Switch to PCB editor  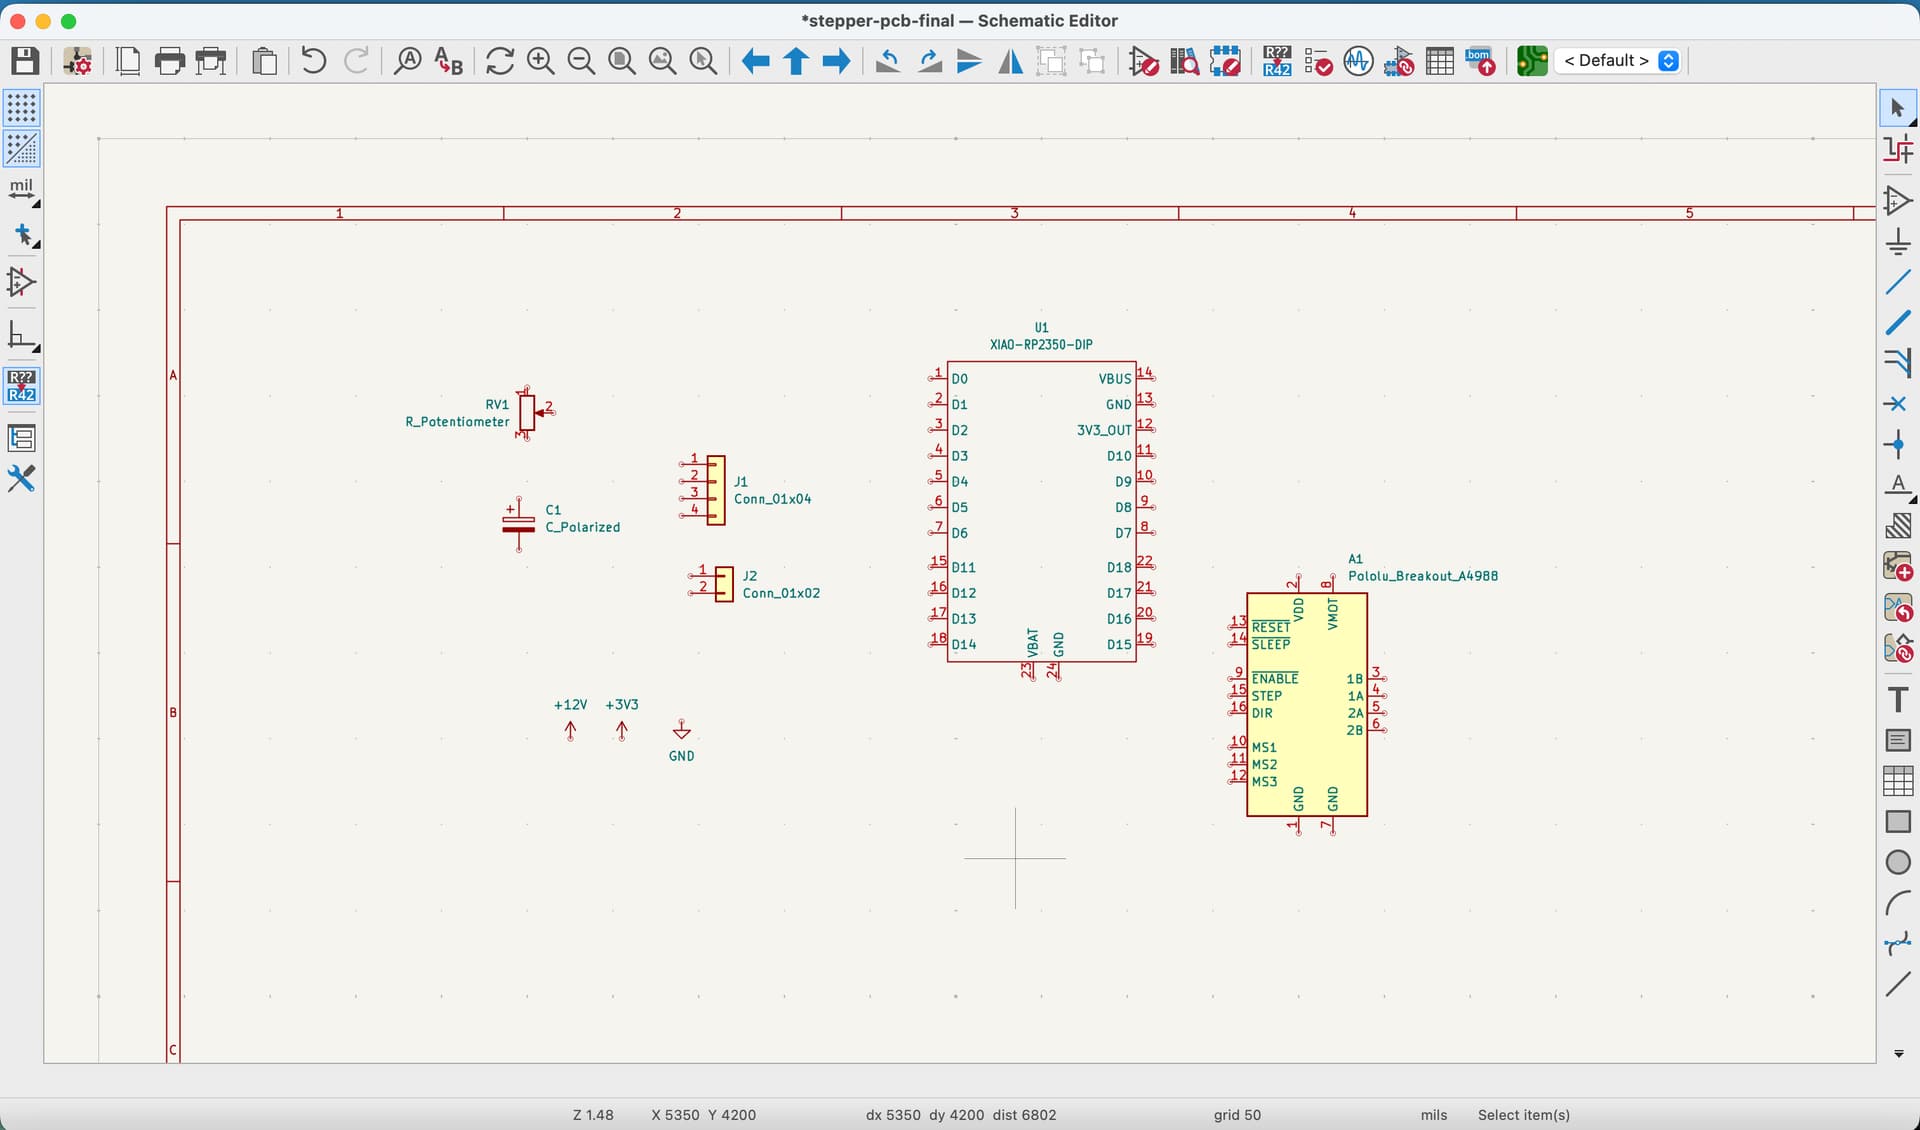coord(1532,61)
